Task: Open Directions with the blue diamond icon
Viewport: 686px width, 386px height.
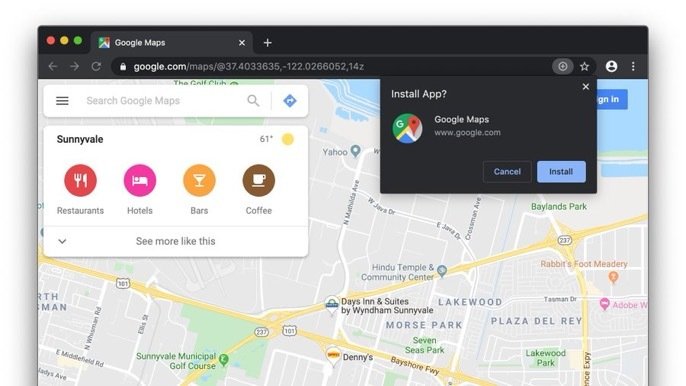Action: click(x=290, y=101)
